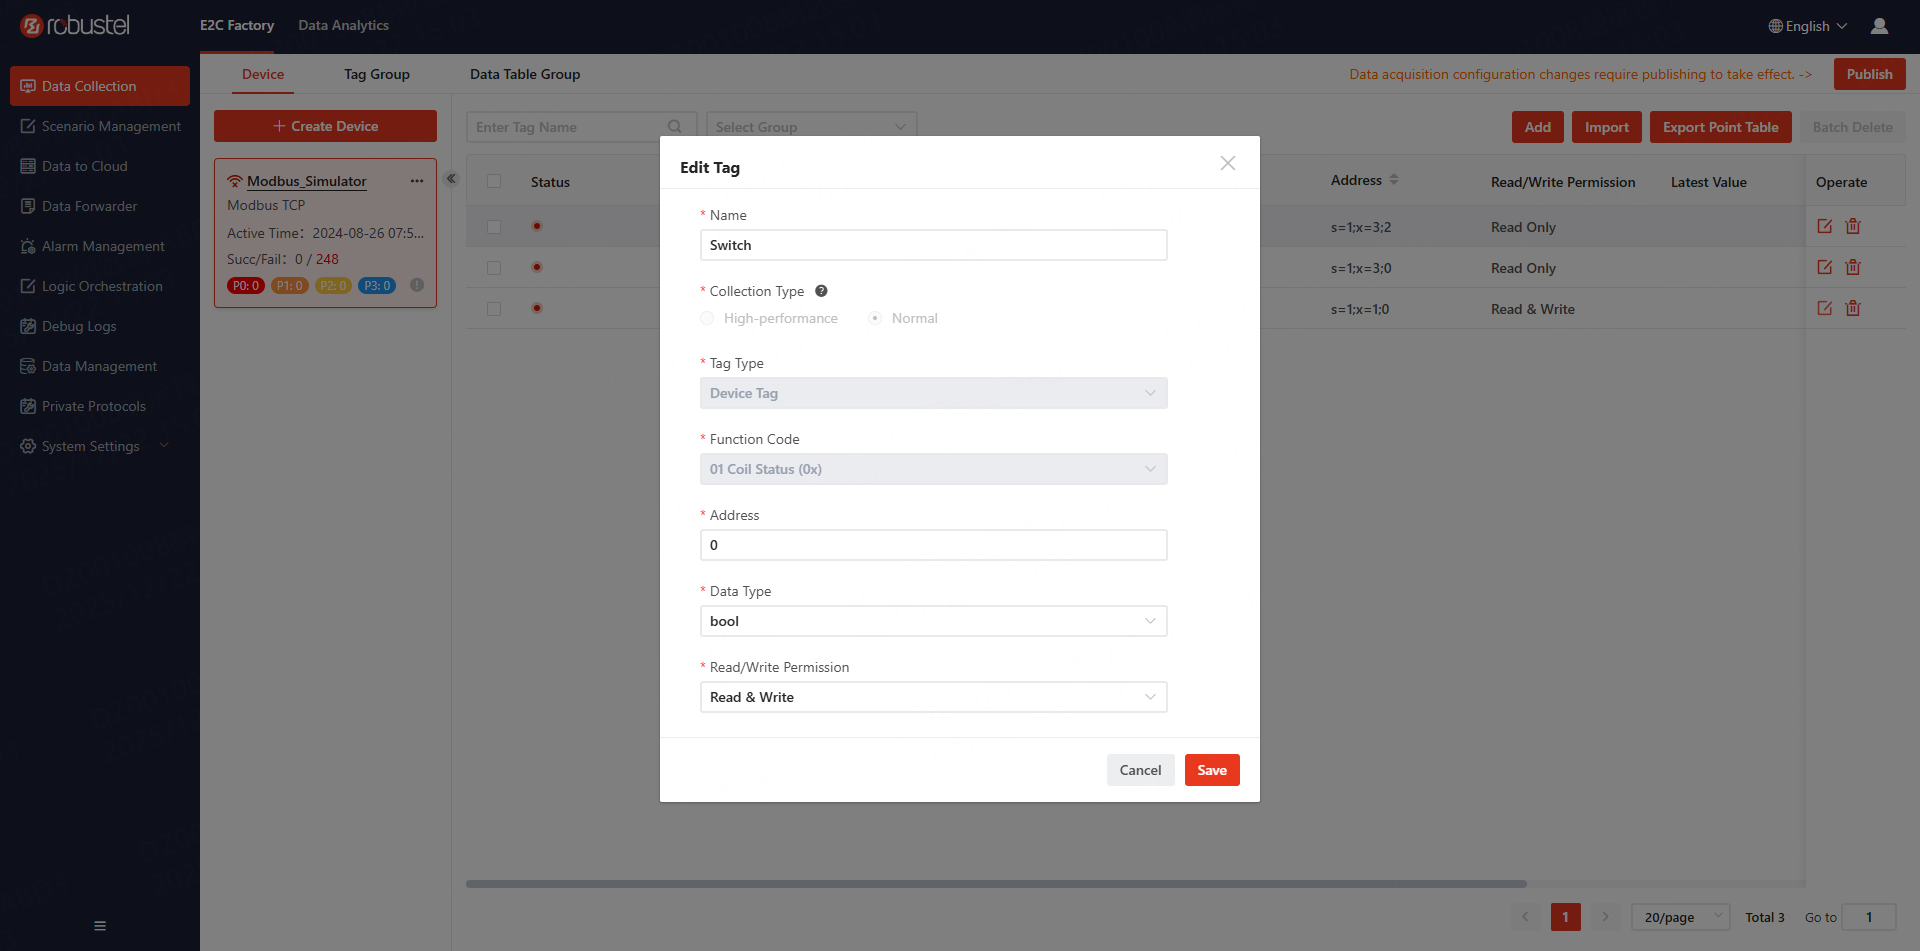Collapse the device panel with double-arrow icon

point(451,179)
